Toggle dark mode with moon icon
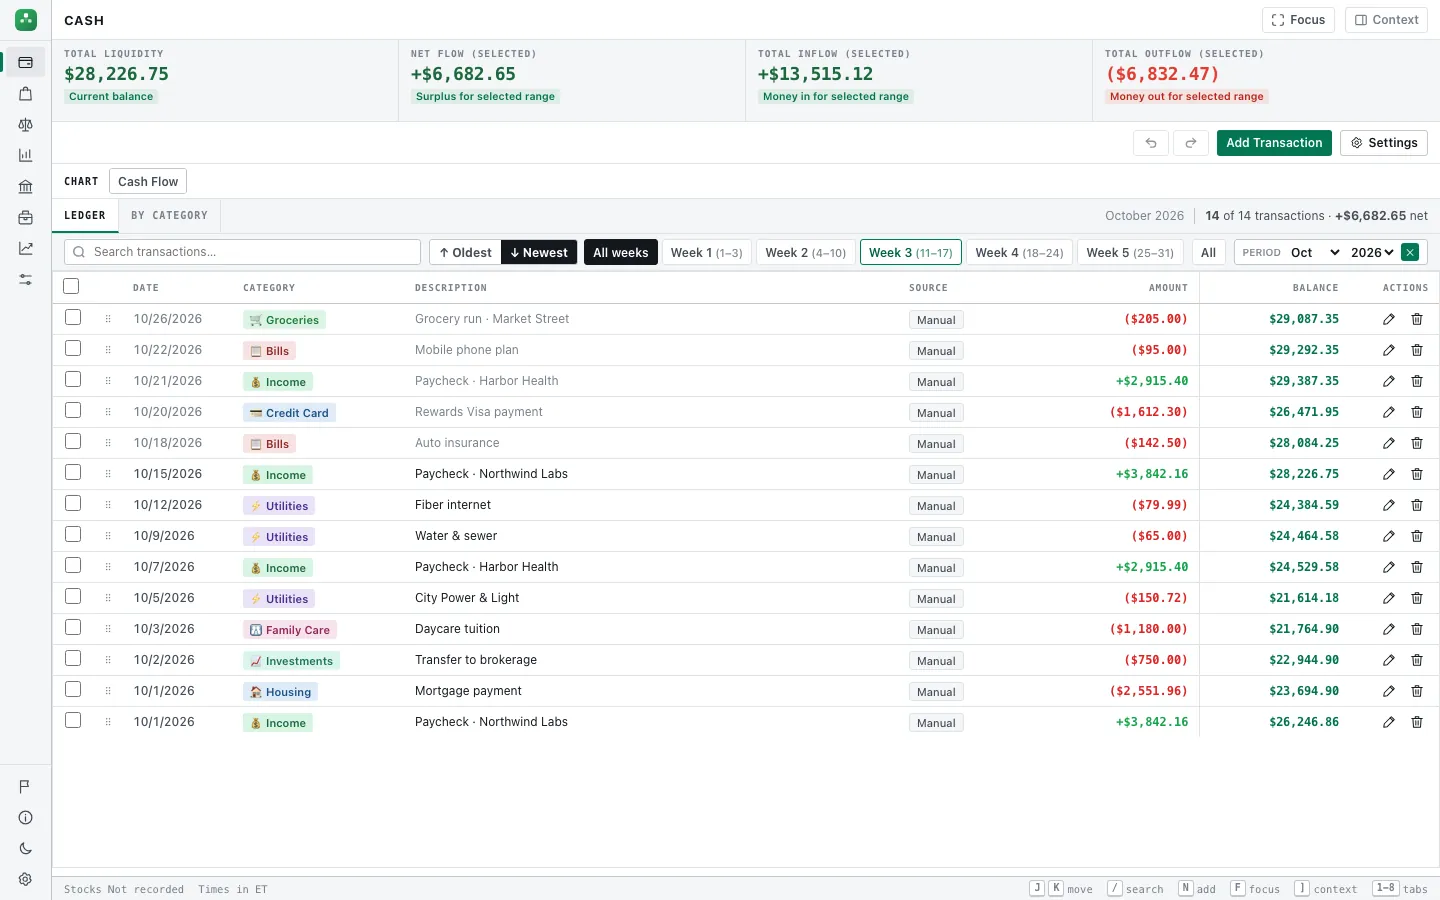 pos(26,849)
